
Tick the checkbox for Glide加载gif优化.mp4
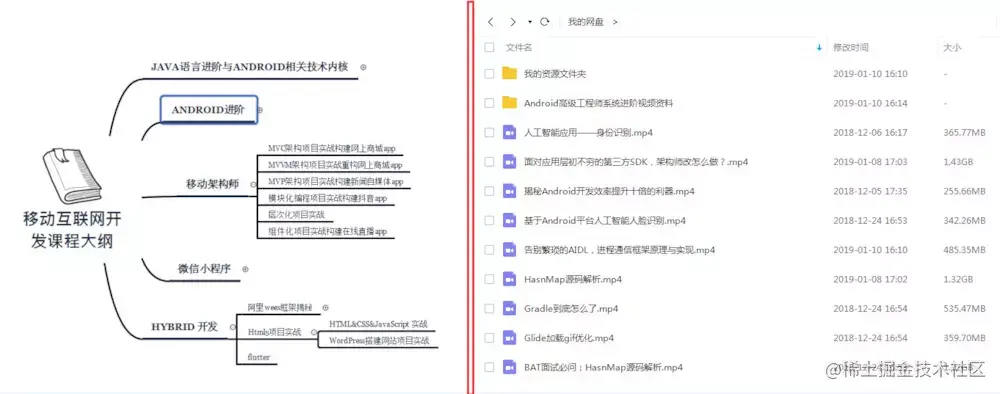tap(489, 338)
